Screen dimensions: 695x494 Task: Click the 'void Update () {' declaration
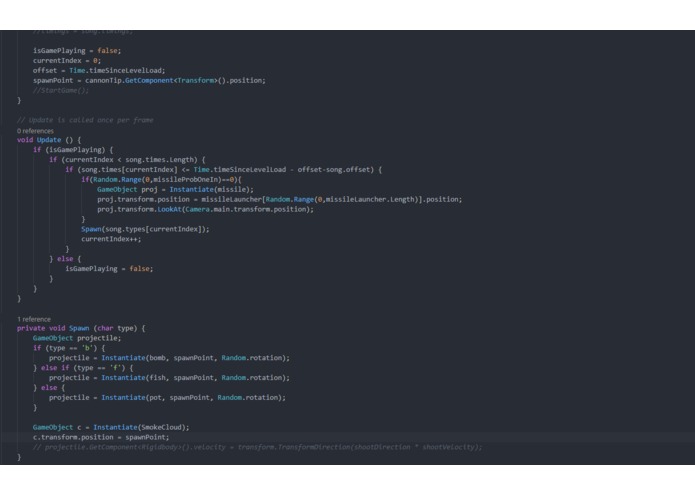click(x=49, y=140)
